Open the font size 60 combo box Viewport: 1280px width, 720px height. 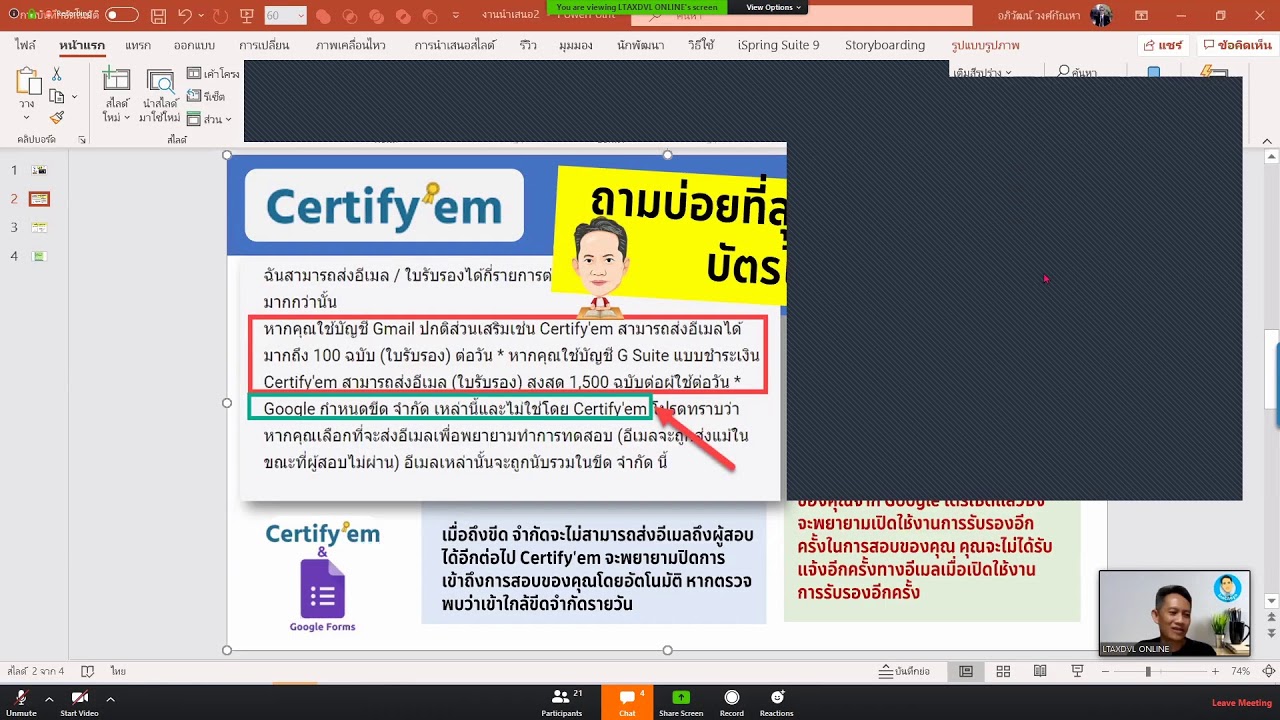pyautogui.click(x=285, y=16)
